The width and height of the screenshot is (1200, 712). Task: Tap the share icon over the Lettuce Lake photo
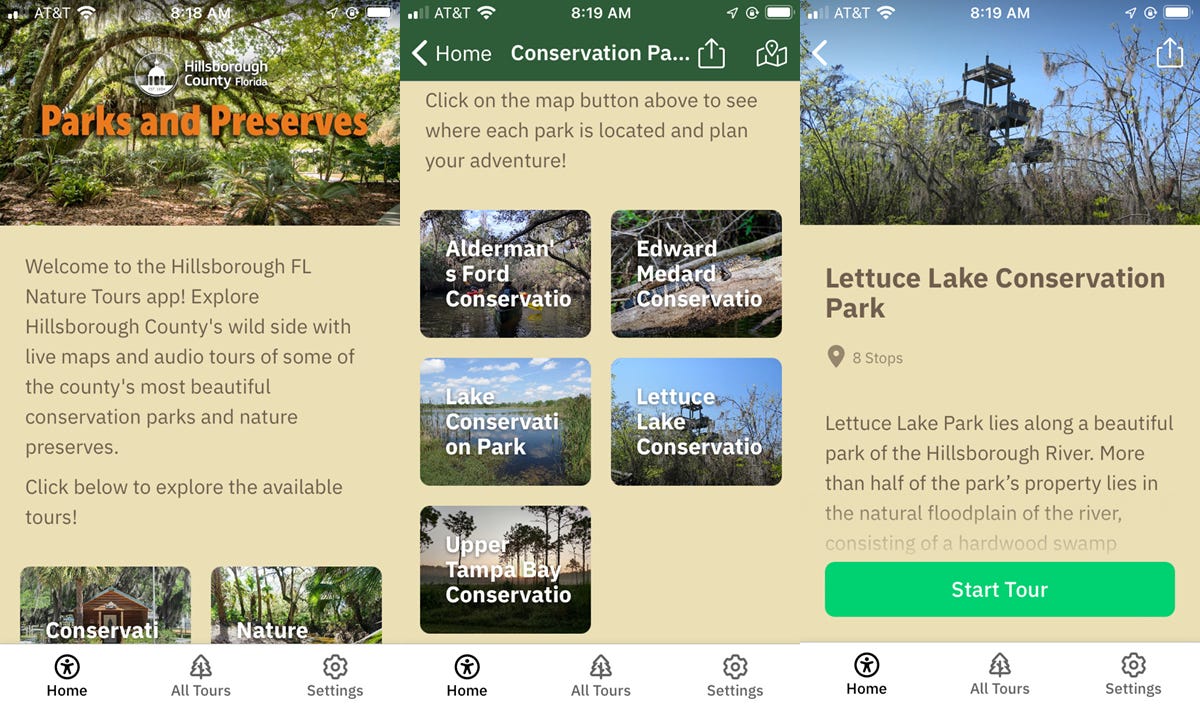pos(1169,52)
